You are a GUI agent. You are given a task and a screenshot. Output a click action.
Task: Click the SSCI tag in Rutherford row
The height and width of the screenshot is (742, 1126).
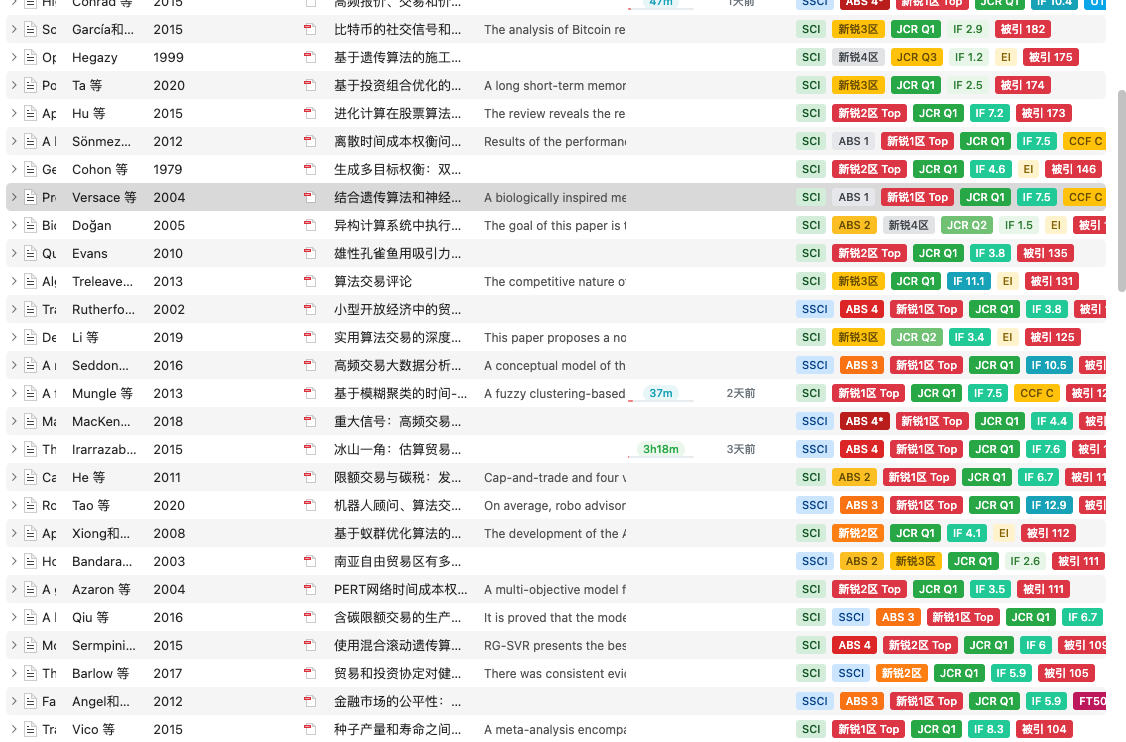pyautogui.click(x=815, y=310)
